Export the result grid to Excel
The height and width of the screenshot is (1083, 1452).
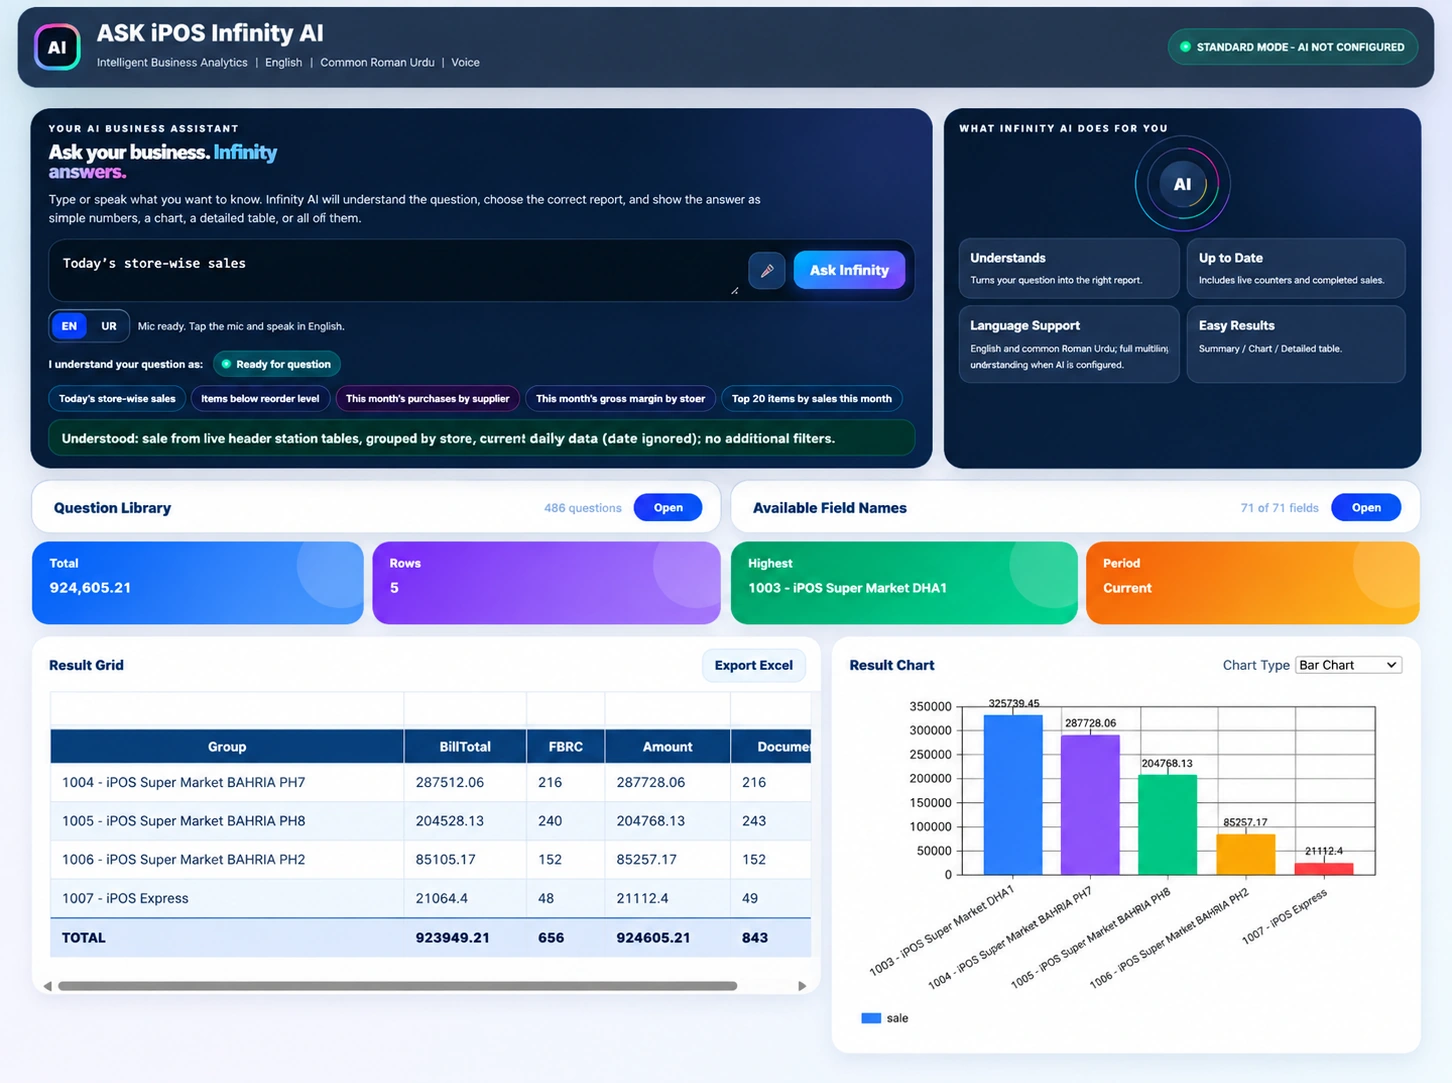pos(753,665)
